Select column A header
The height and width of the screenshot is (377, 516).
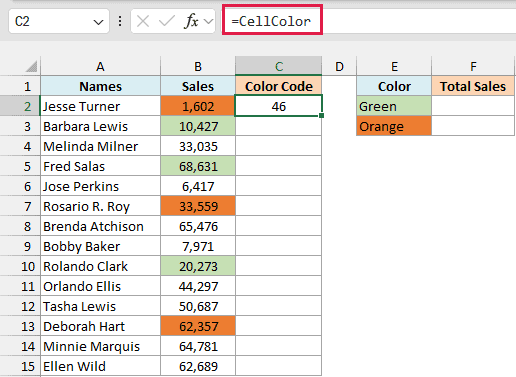100,66
